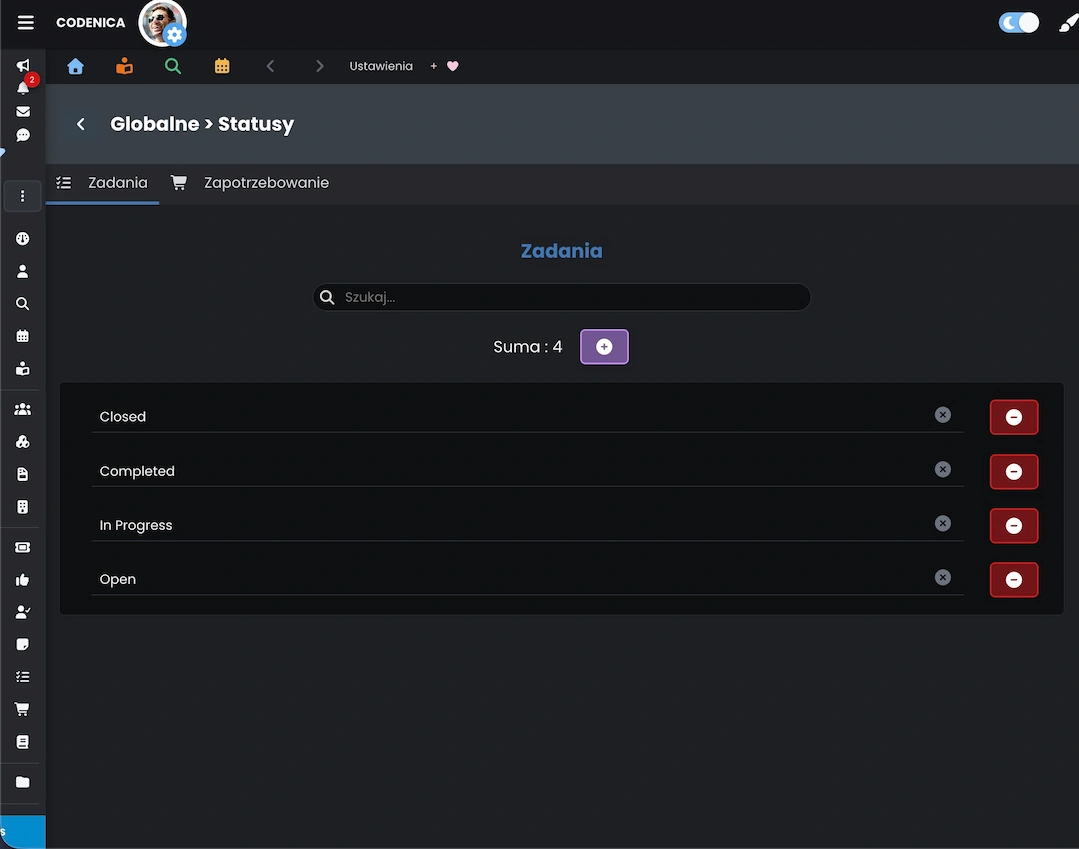Expand the three-dot sidebar menu
Image resolution: width=1079 pixels, height=849 pixels.
tap(23, 196)
